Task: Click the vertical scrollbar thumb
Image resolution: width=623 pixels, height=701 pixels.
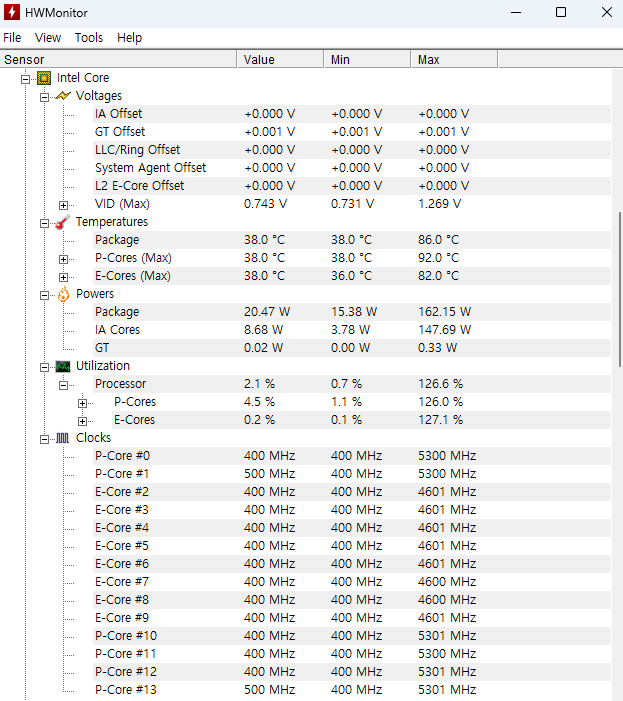Action: [619, 289]
